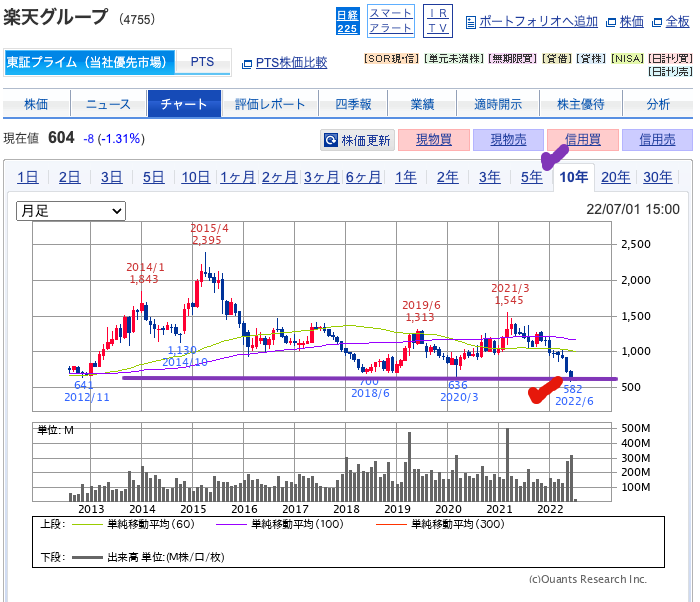Open the 株主優待 tab
Screen dimensions: 700x602
click(x=581, y=104)
